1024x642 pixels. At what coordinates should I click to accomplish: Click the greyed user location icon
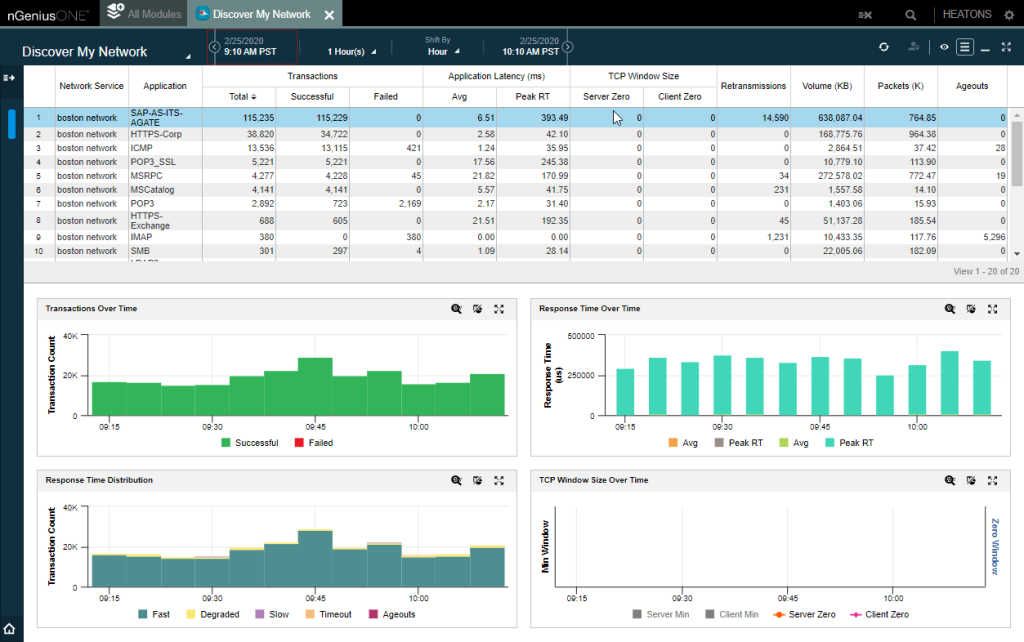coord(914,47)
